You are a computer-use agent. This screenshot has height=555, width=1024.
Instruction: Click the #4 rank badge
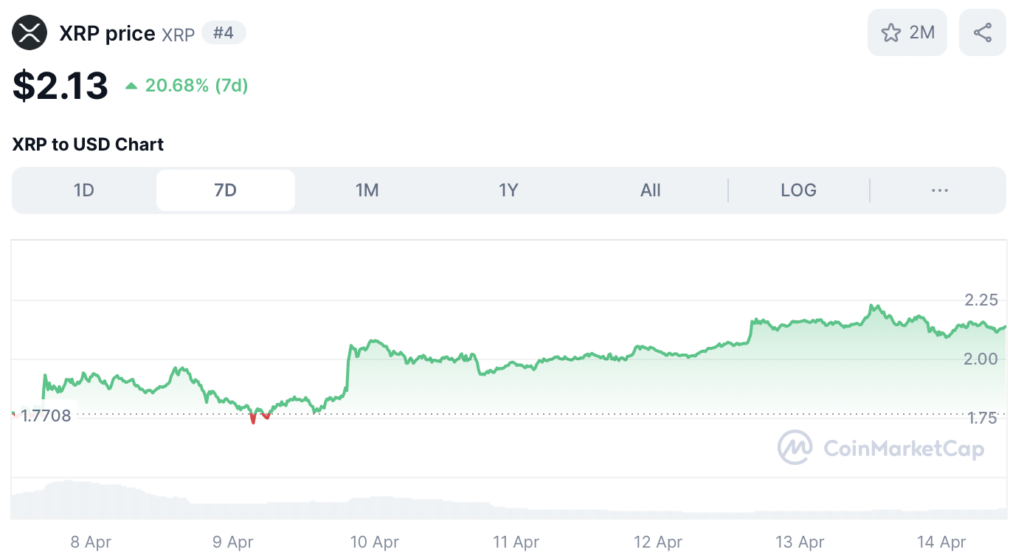(x=223, y=33)
